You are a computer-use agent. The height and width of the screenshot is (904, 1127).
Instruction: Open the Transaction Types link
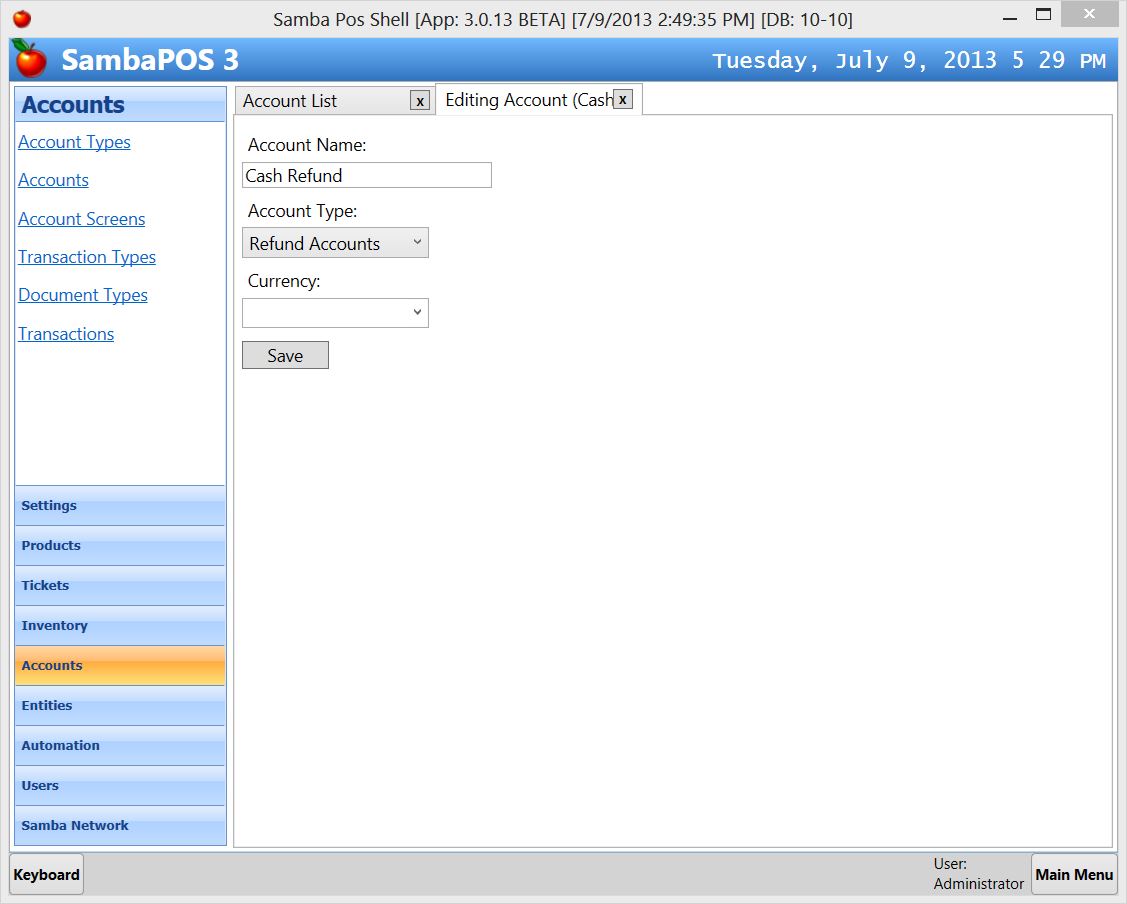87,257
